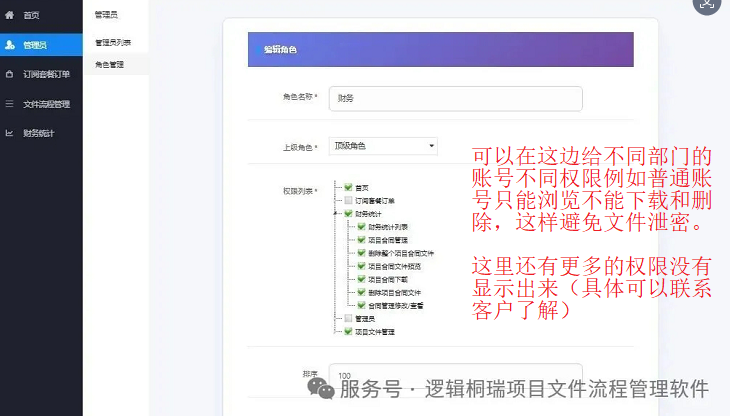
Task: Click the 管理员 user icon in sidebar
Action: point(9,45)
